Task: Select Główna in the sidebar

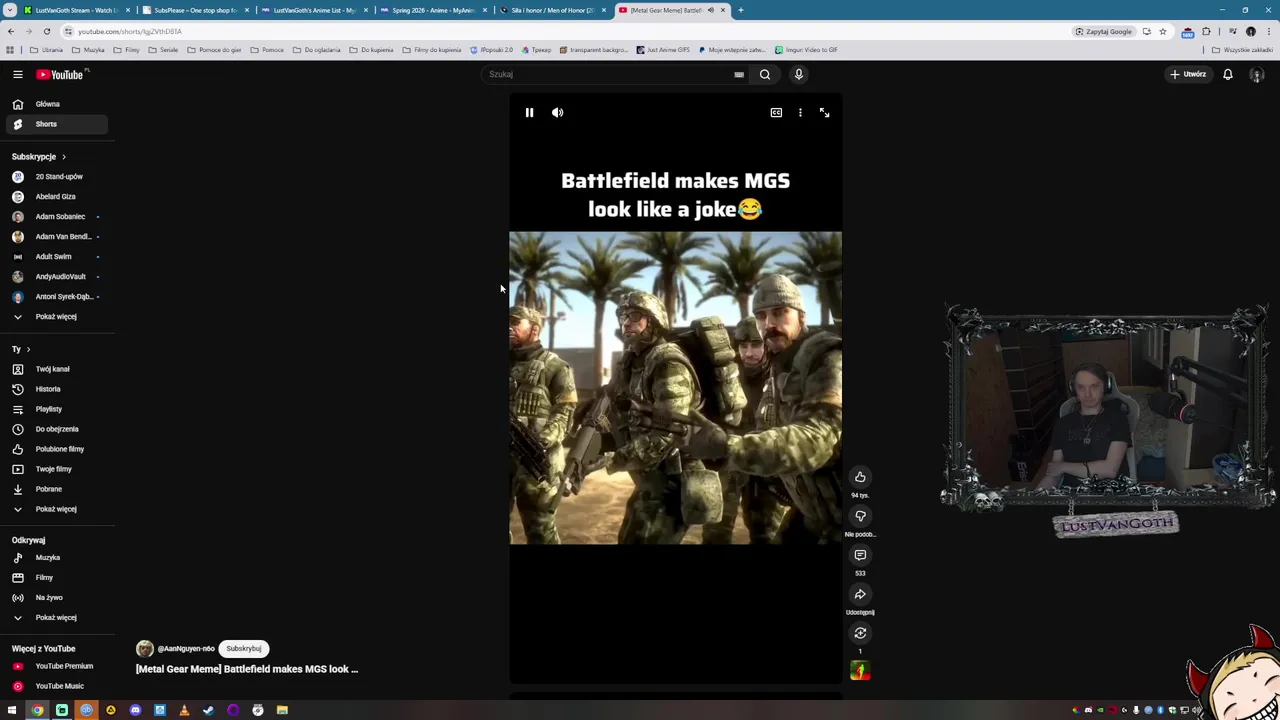Action: (x=56, y=104)
